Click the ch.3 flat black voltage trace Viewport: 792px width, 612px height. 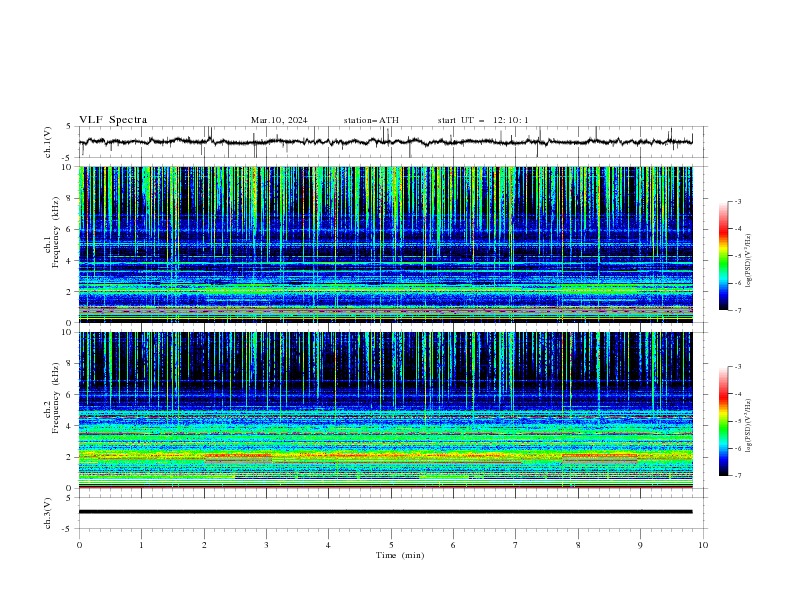[x=386, y=512]
